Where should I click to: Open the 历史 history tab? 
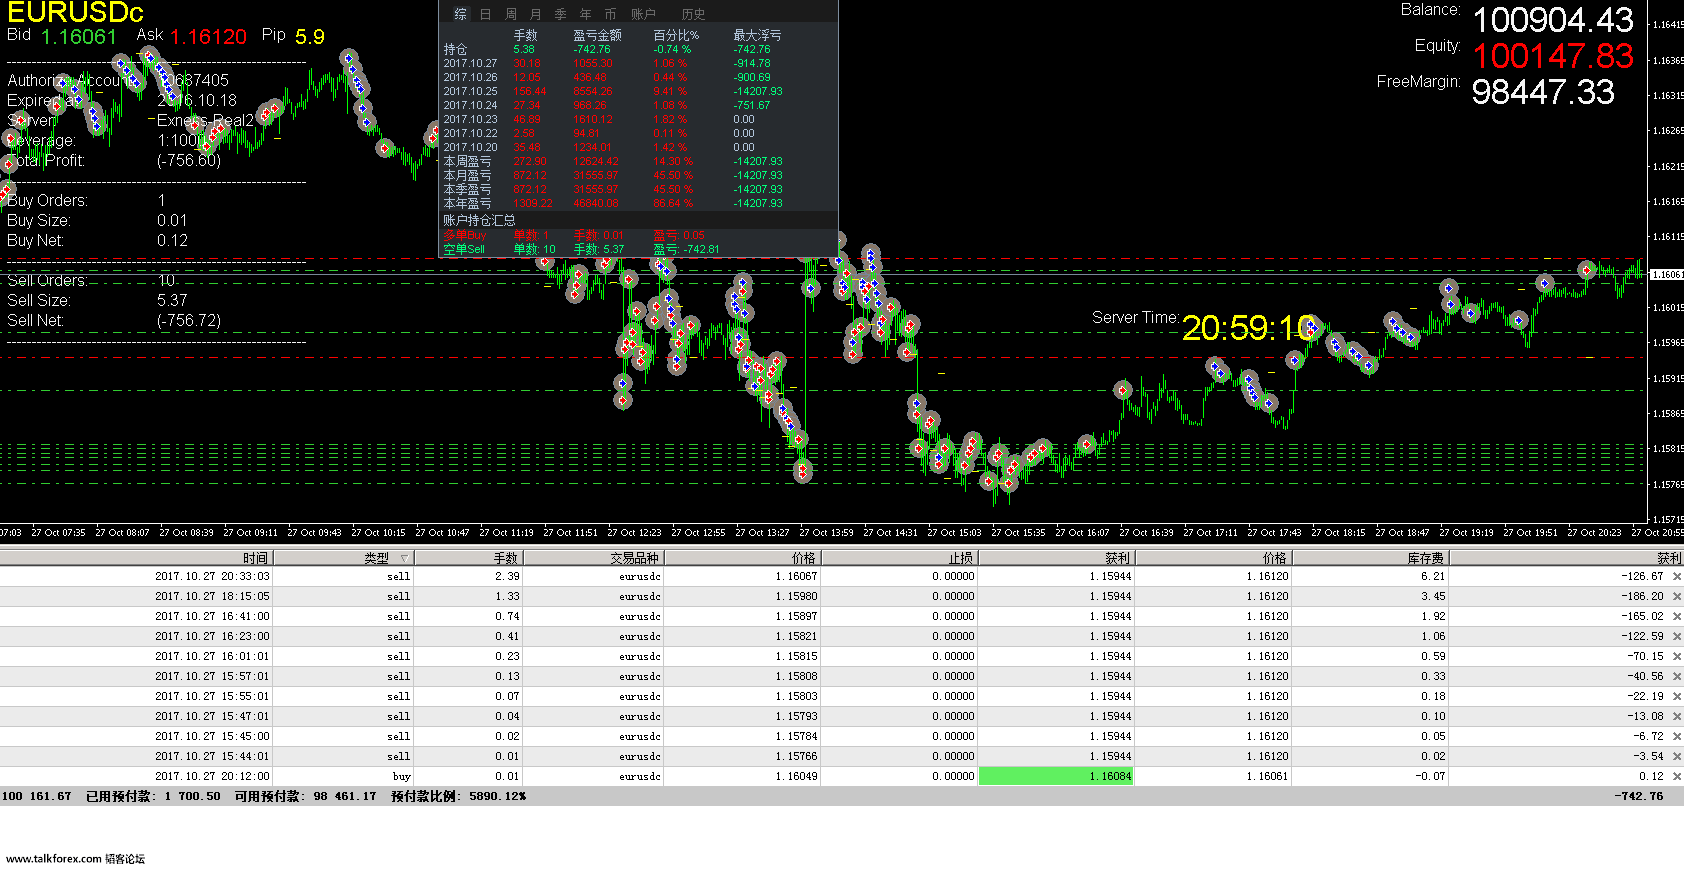[x=693, y=14]
